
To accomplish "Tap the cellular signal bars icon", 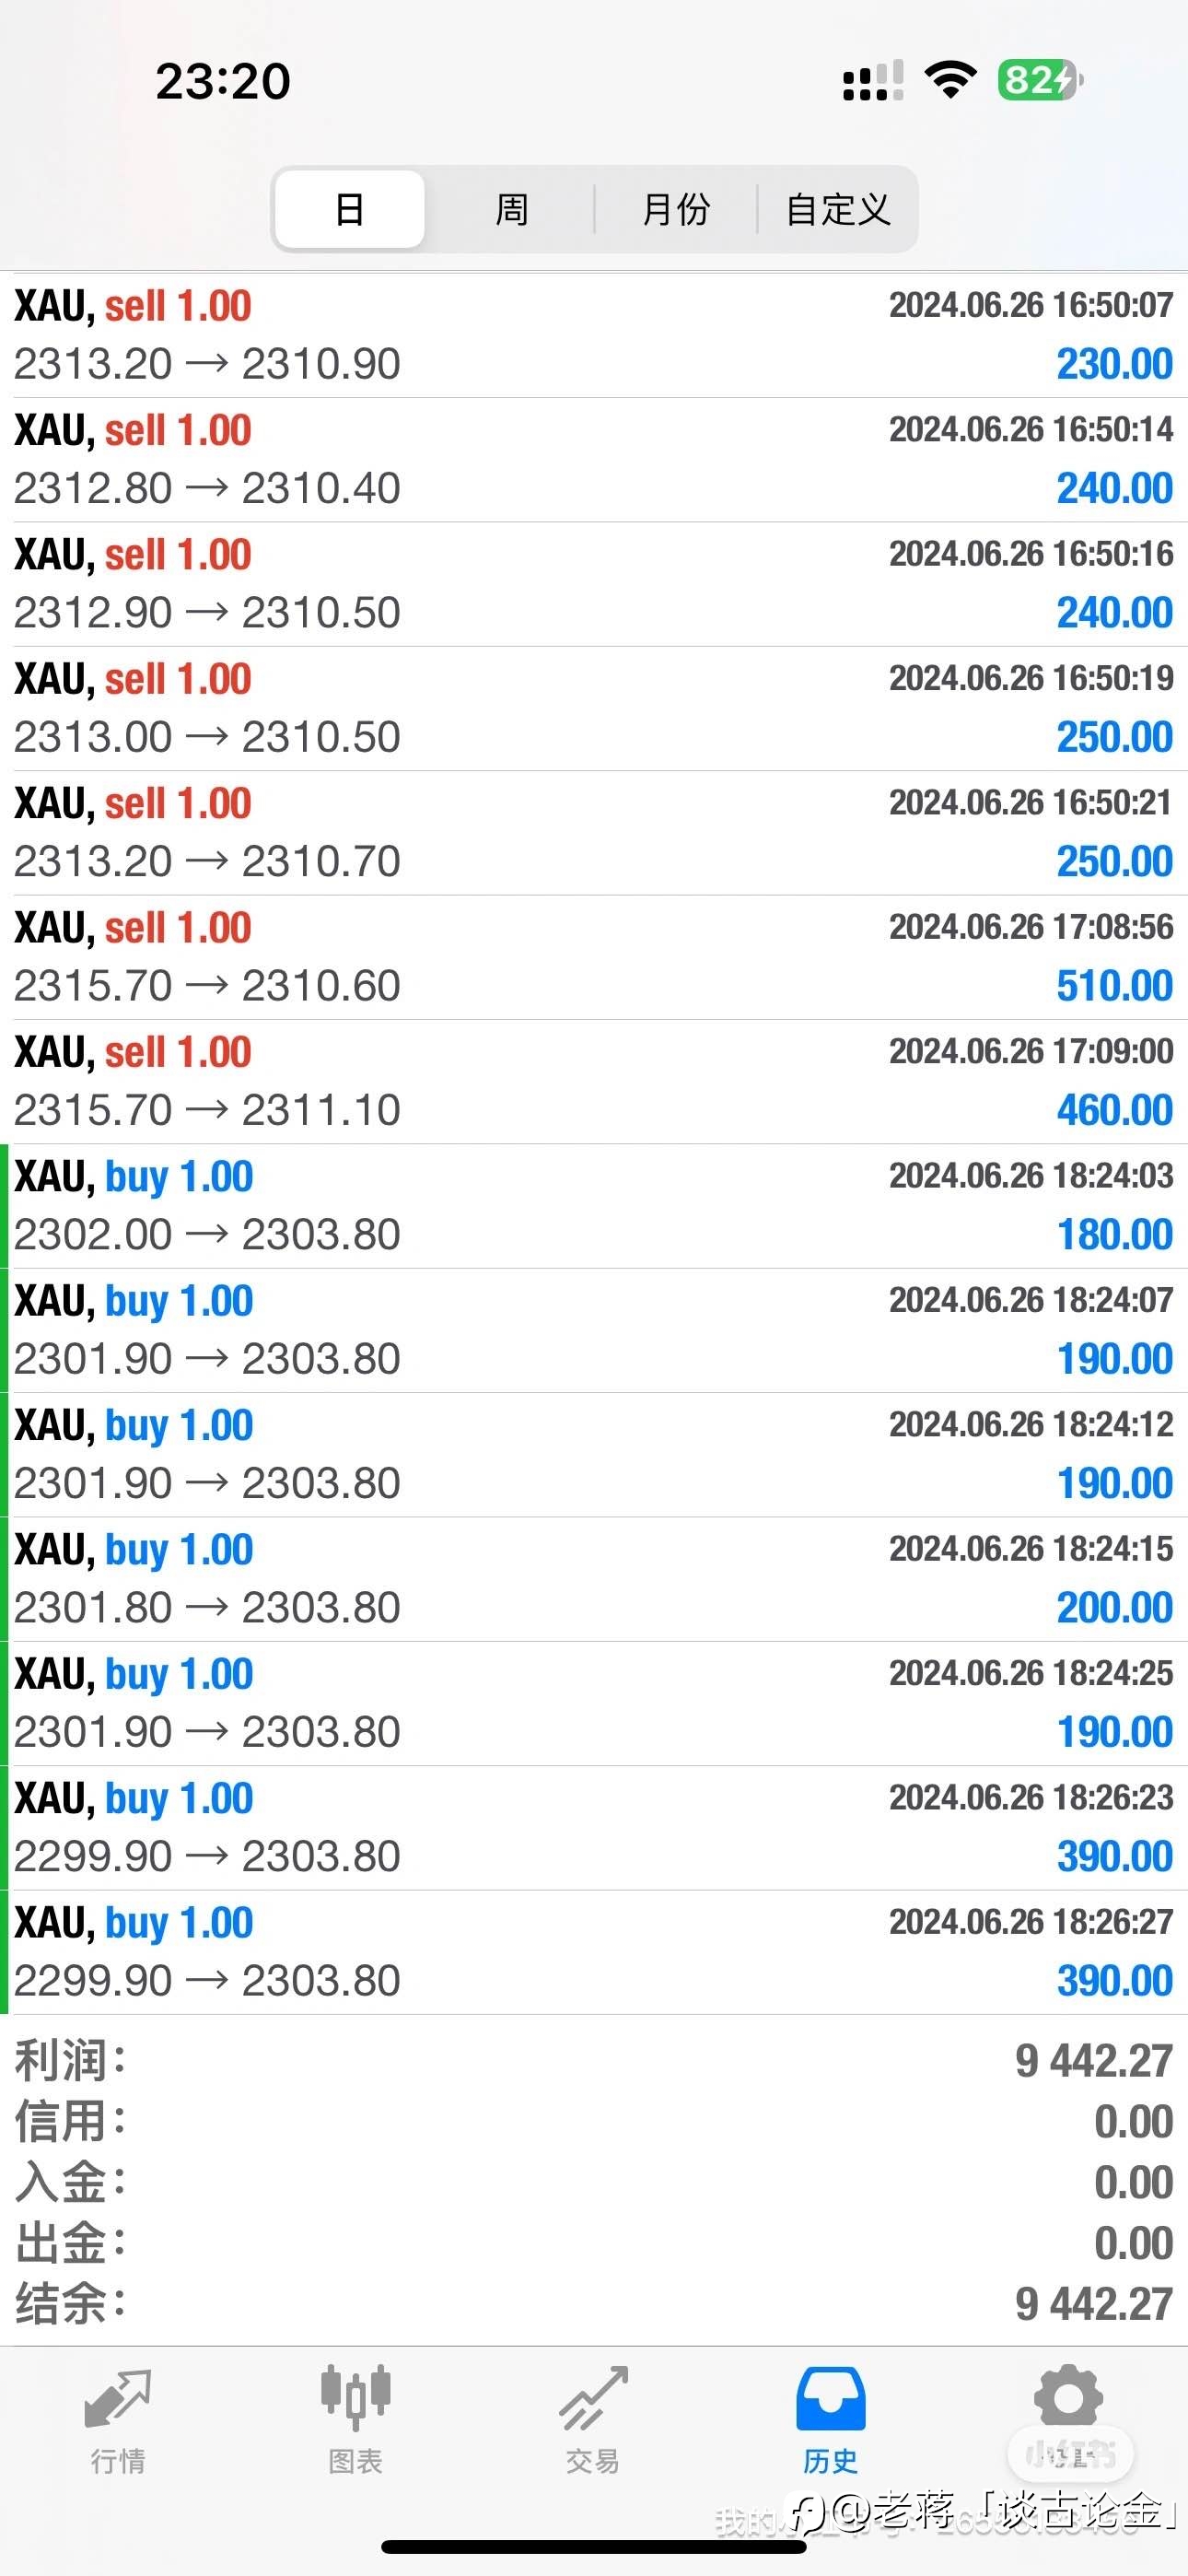I will coord(873,80).
